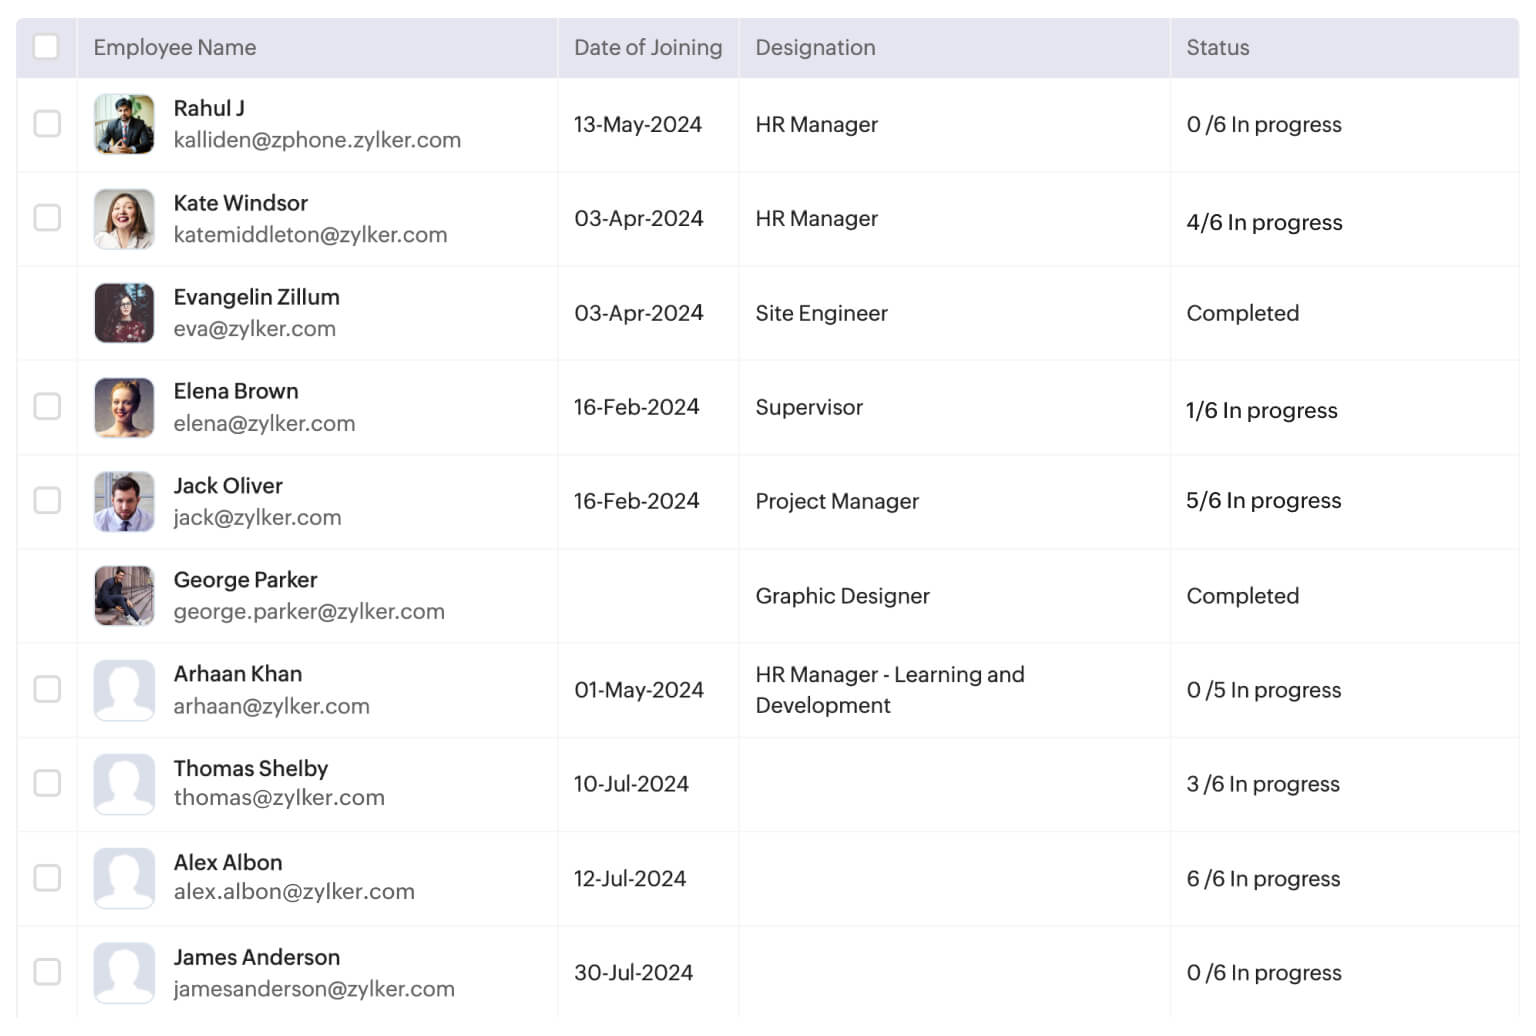Screen dimensions: 1536x1036
Task: Click James Anderson's default avatar icon
Action: (x=124, y=973)
